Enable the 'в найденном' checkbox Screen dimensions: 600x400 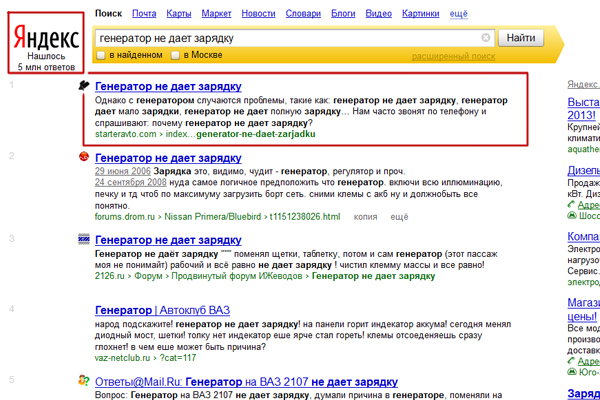click(x=101, y=55)
